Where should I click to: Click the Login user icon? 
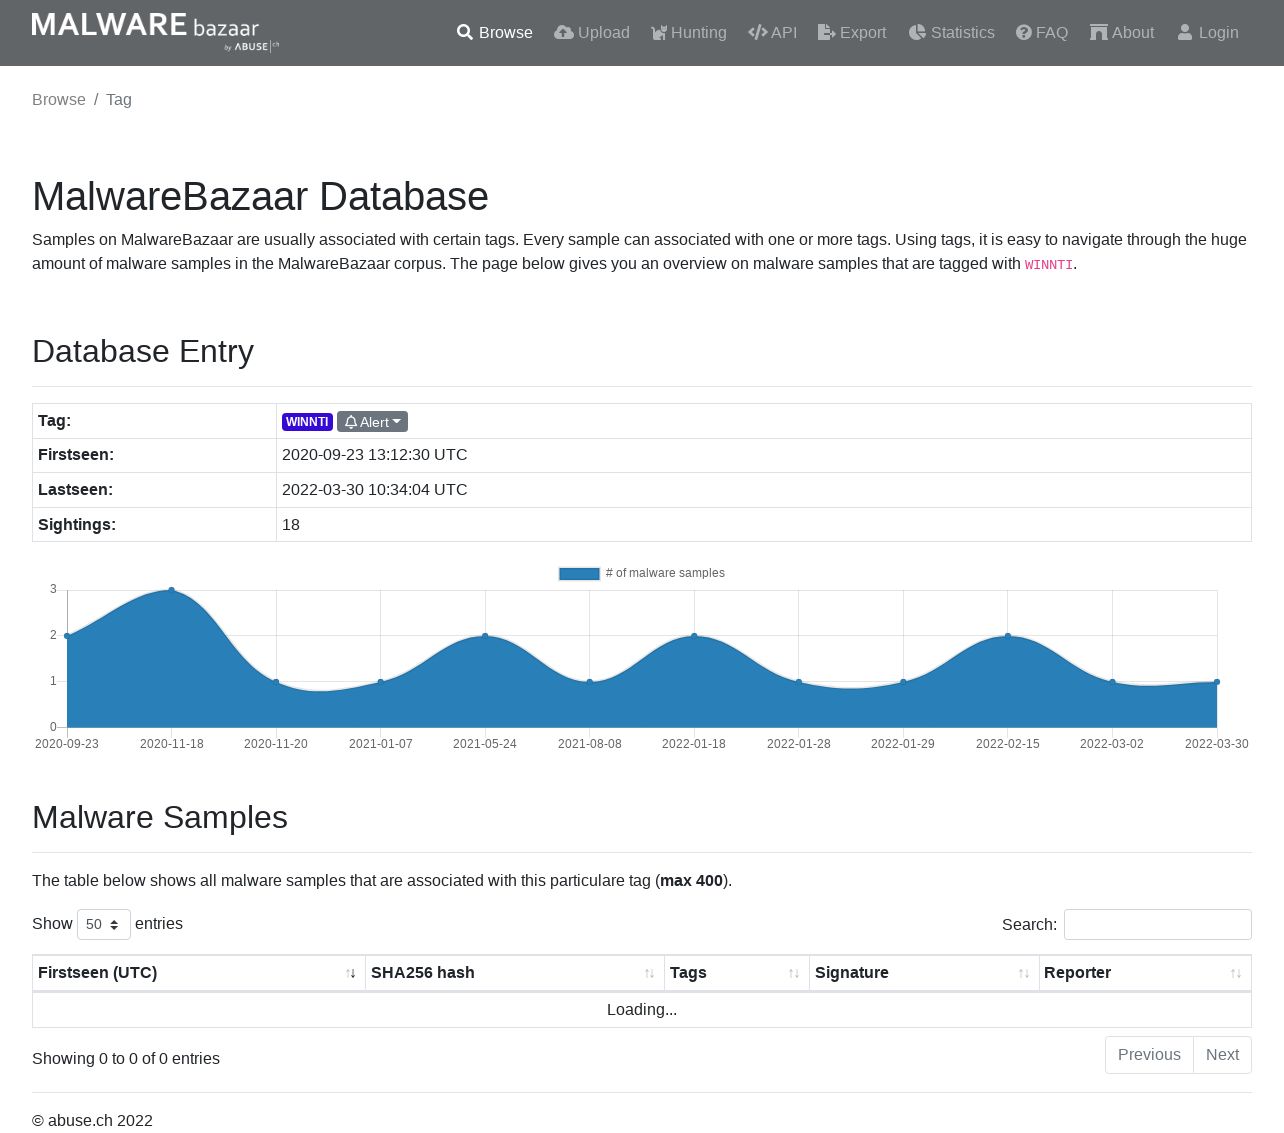pos(1185,33)
